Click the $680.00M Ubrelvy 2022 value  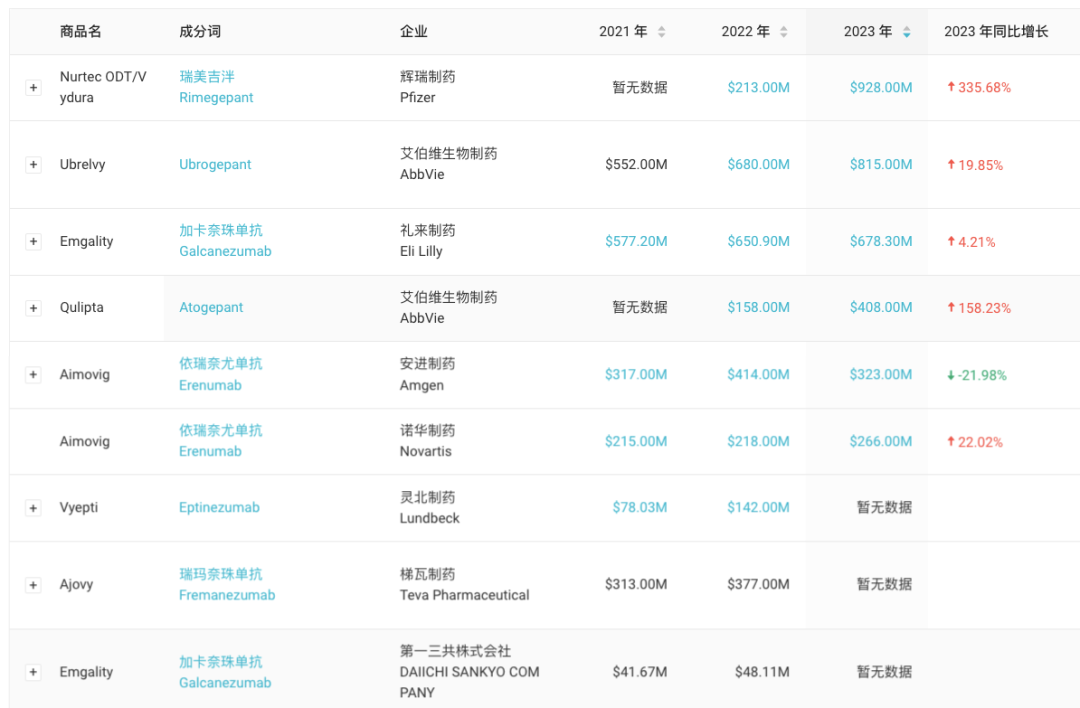point(758,165)
